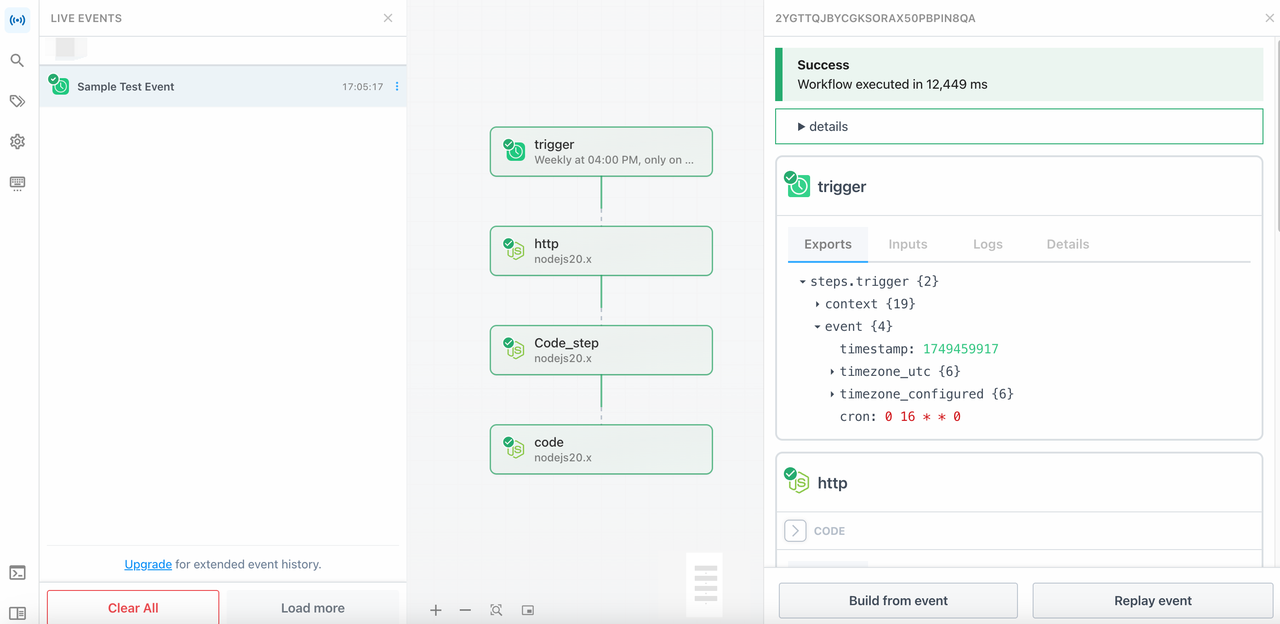Zoom in with the plus icon
The width and height of the screenshot is (1280, 624).
(x=436, y=610)
